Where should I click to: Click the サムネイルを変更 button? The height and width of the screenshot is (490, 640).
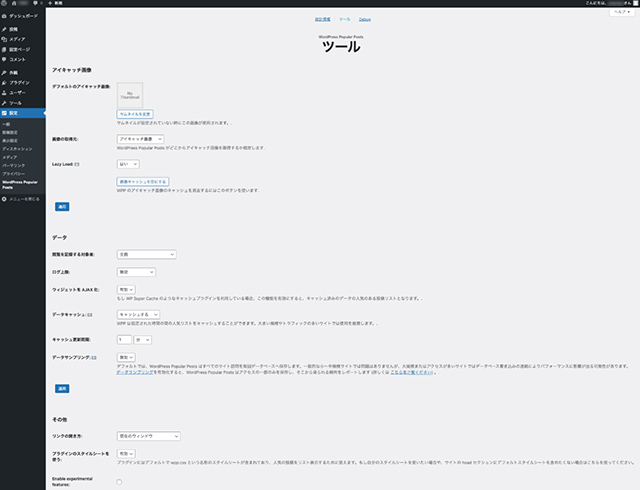pos(135,114)
